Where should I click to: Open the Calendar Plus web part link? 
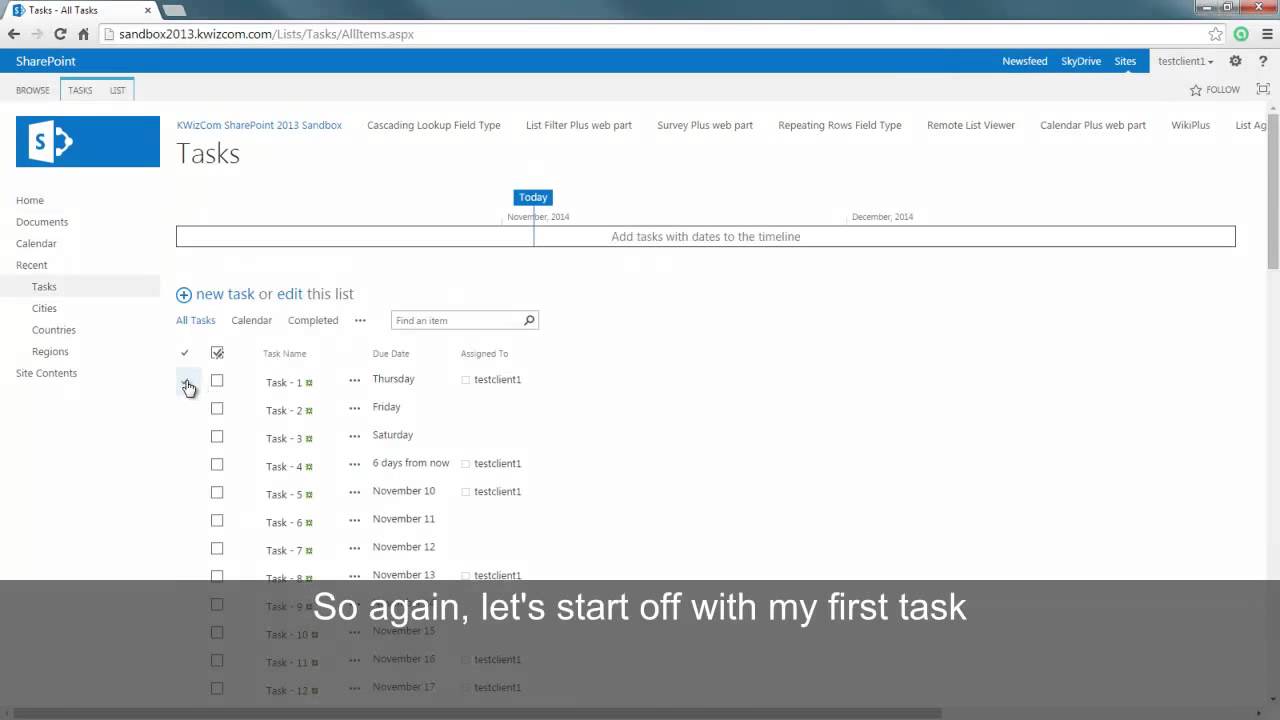coord(1093,125)
